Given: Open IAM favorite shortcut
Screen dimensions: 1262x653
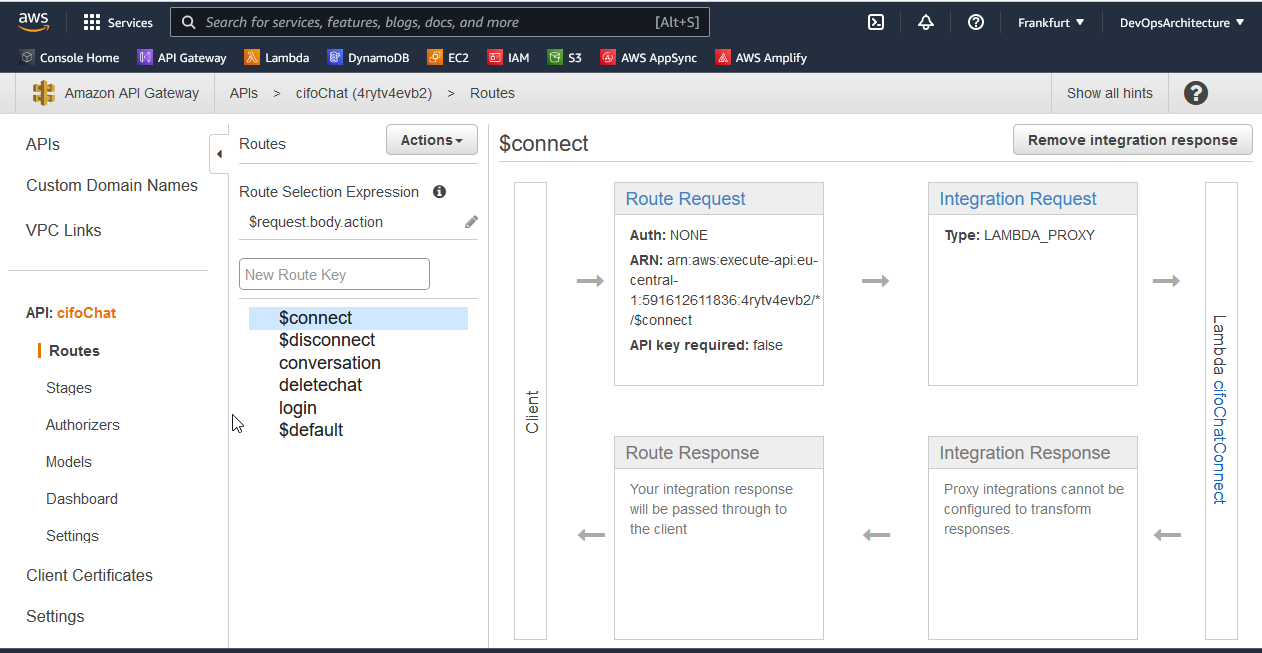Looking at the screenshot, I should pyautogui.click(x=509, y=58).
